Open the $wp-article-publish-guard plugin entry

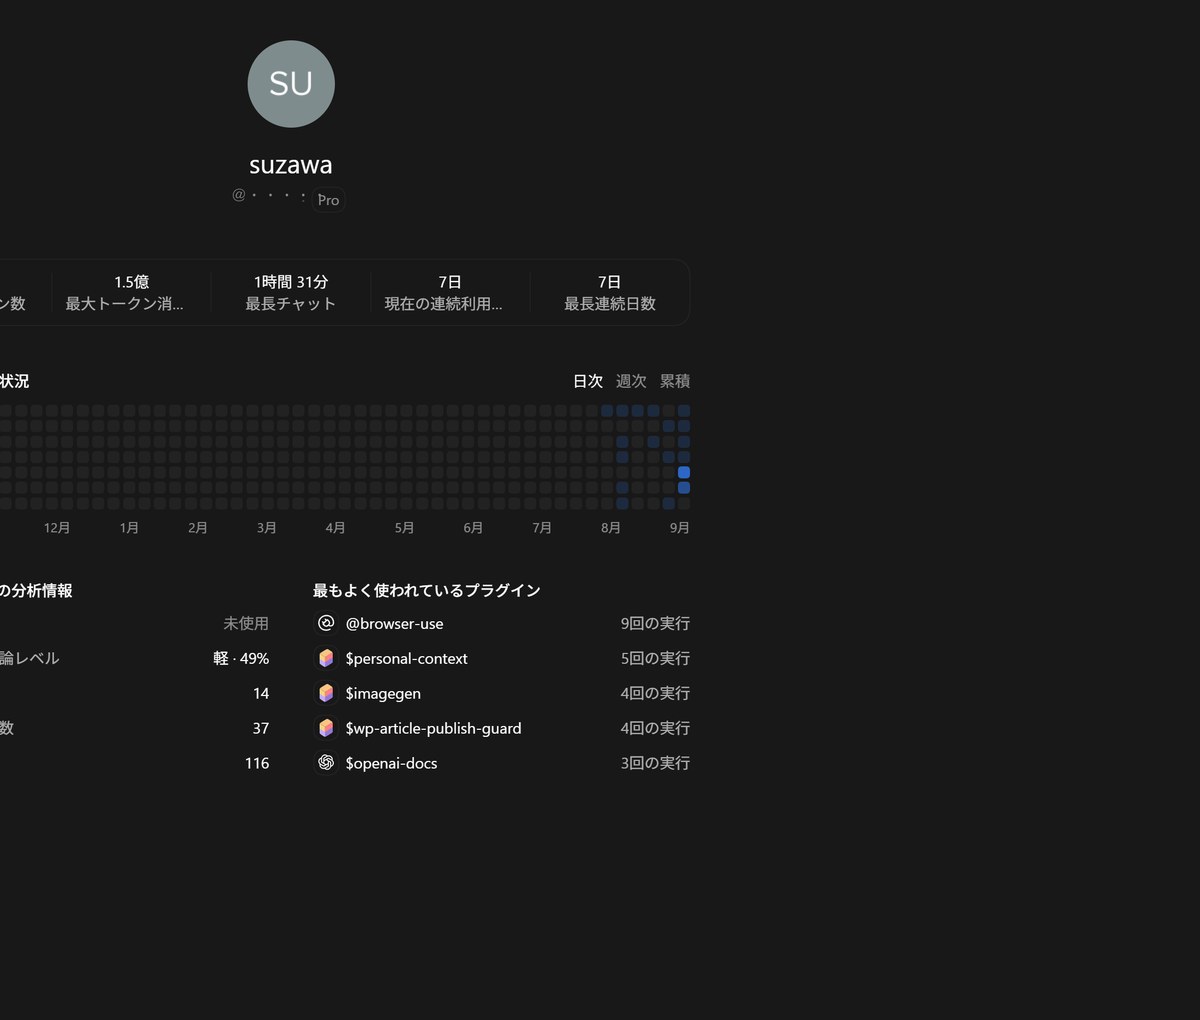pyautogui.click(x=502, y=728)
